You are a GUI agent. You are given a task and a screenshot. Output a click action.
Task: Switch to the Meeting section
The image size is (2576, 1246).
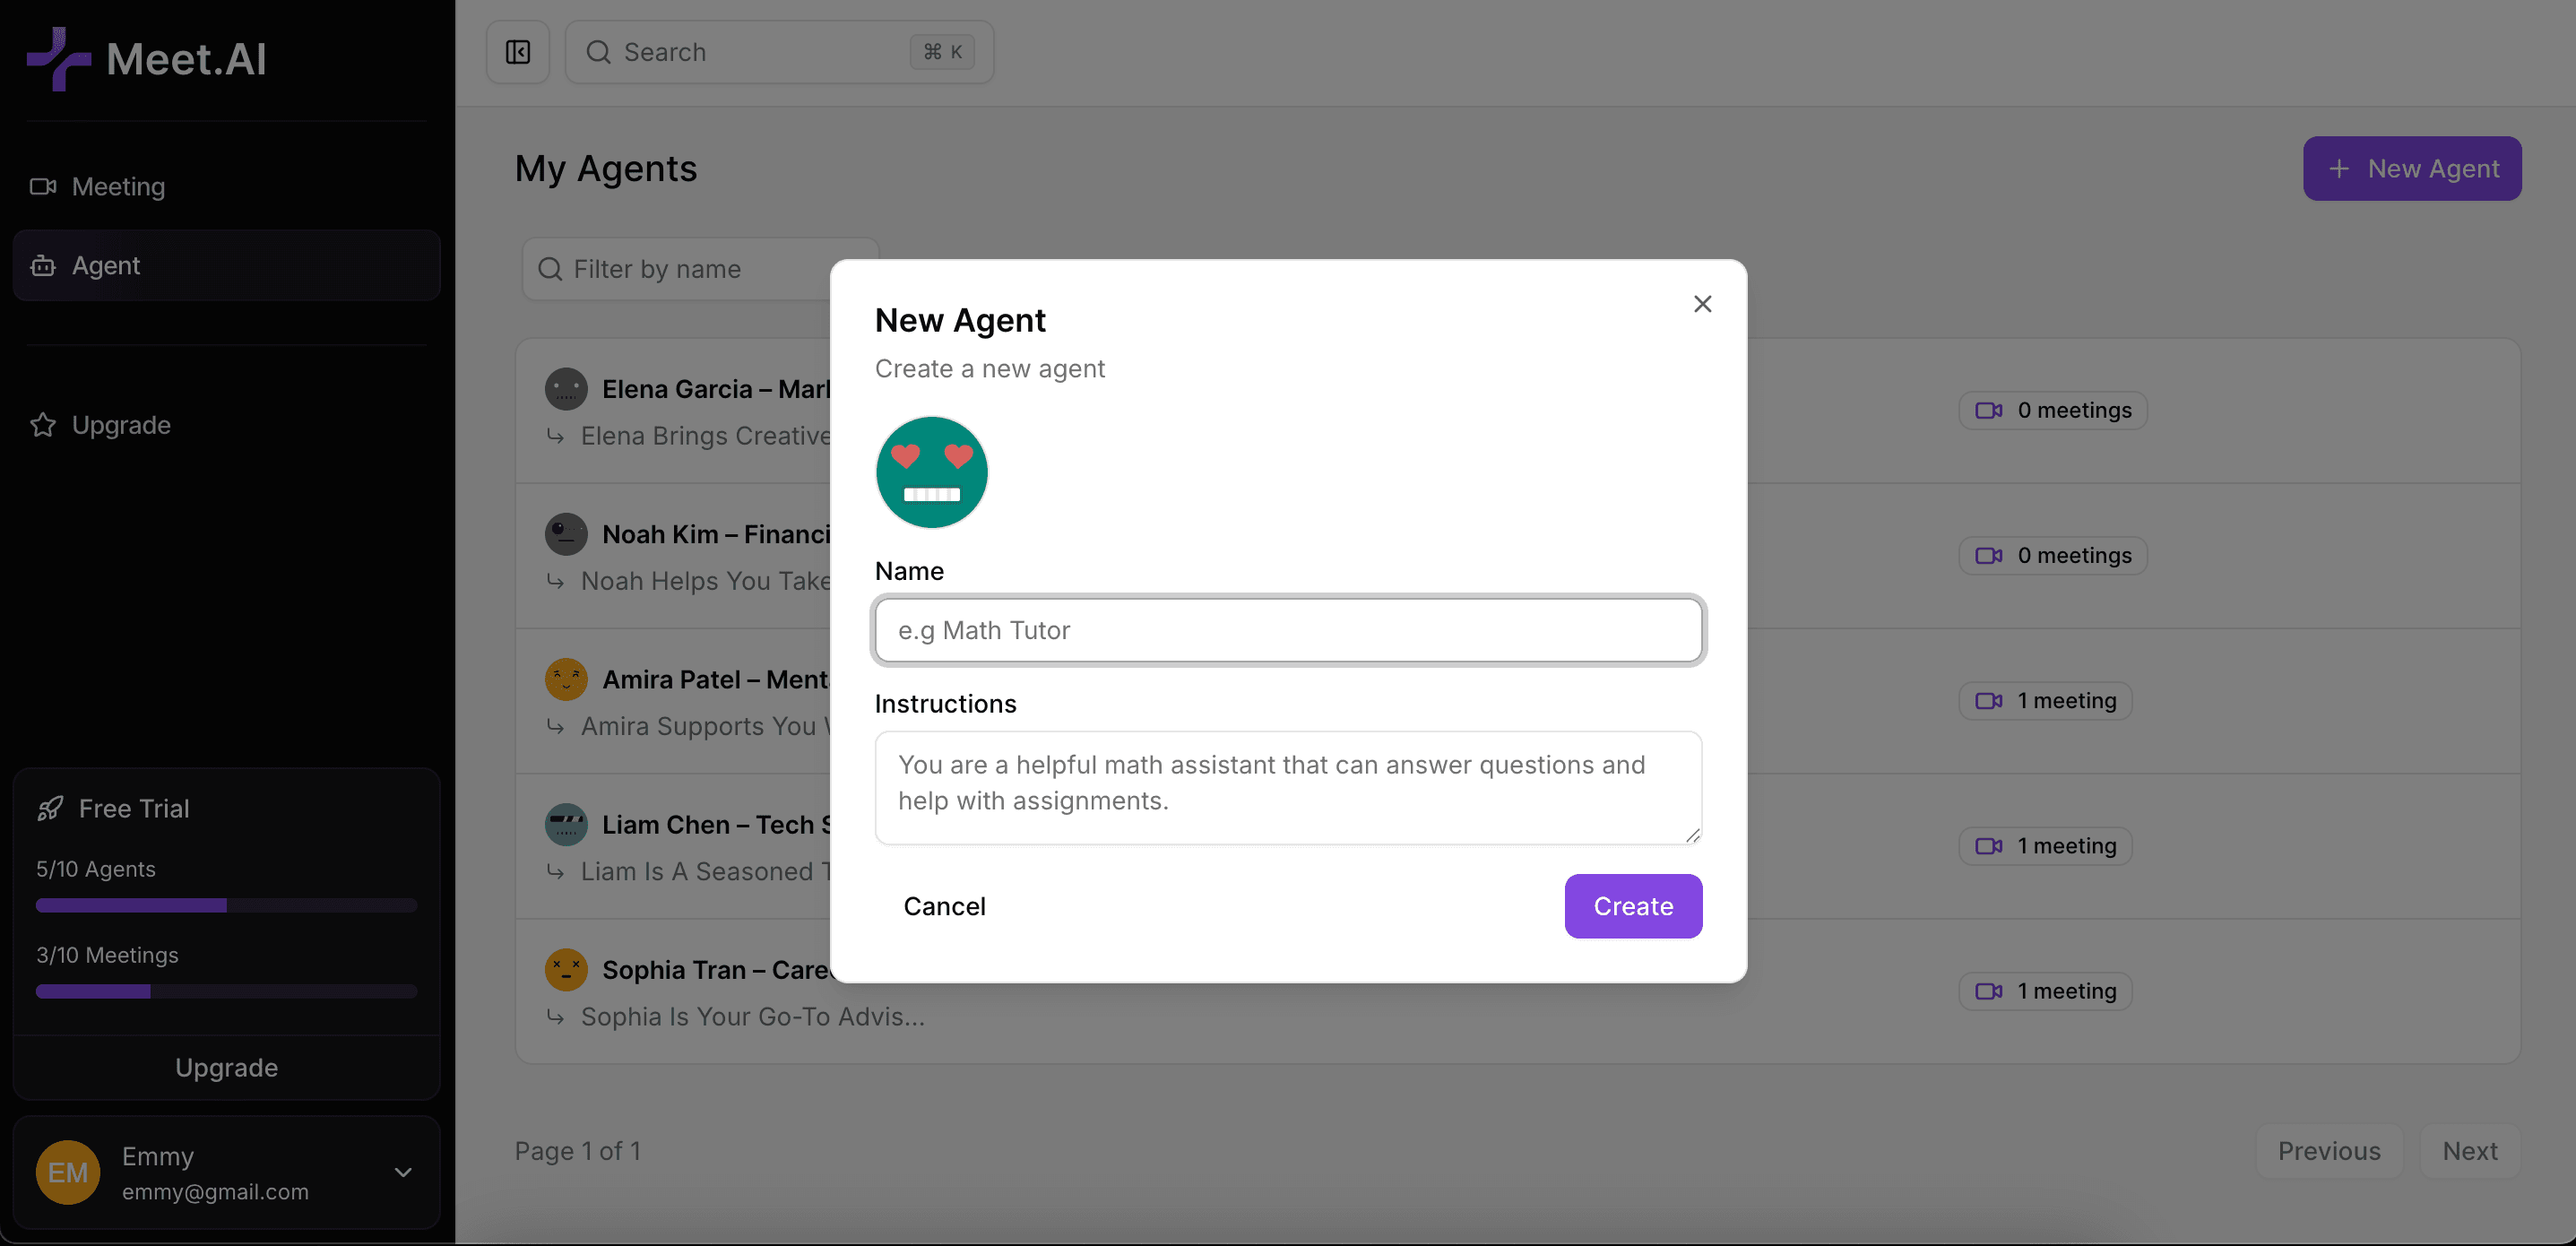click(x=118, y=186)
